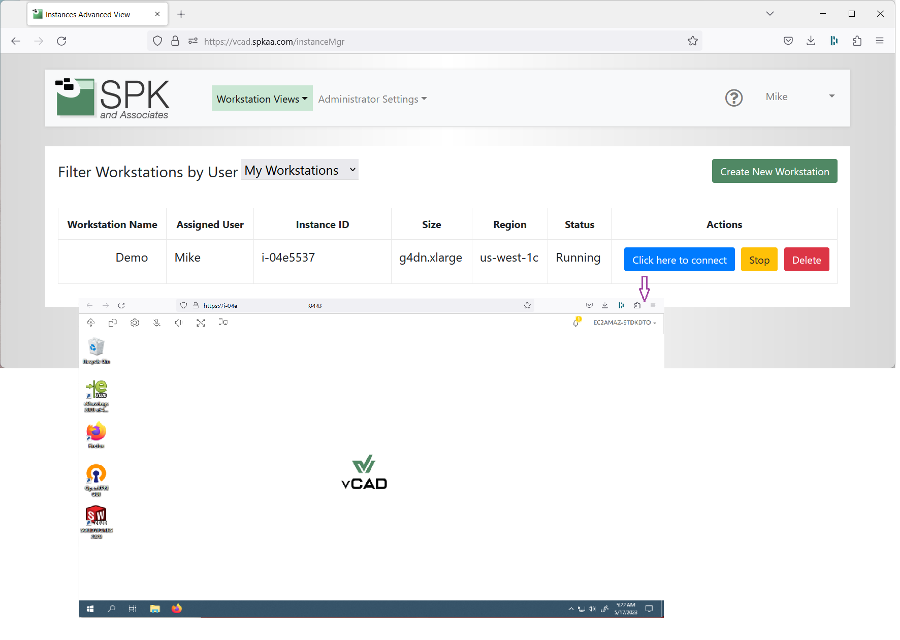
Task: Open the SOLIDWORKS desktop shortcut
Action: point(96,521)
